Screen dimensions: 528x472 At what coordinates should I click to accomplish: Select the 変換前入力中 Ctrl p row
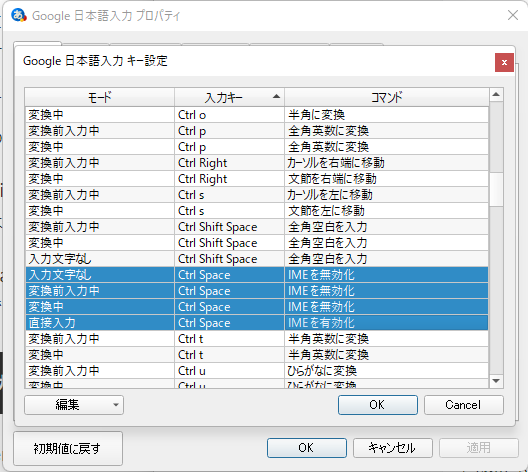pos(257,131)
